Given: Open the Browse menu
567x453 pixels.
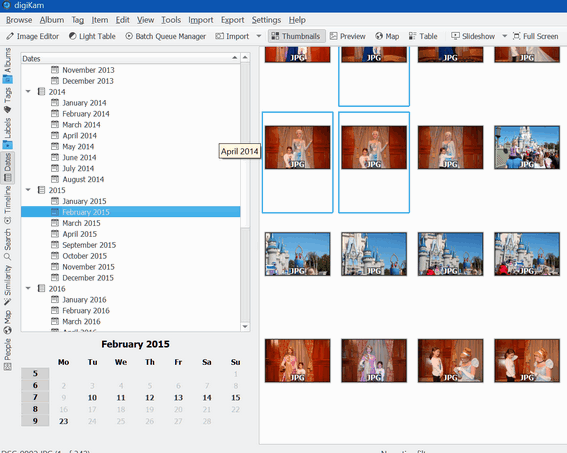Looking at the screenshot, I should tap(19, 20).
